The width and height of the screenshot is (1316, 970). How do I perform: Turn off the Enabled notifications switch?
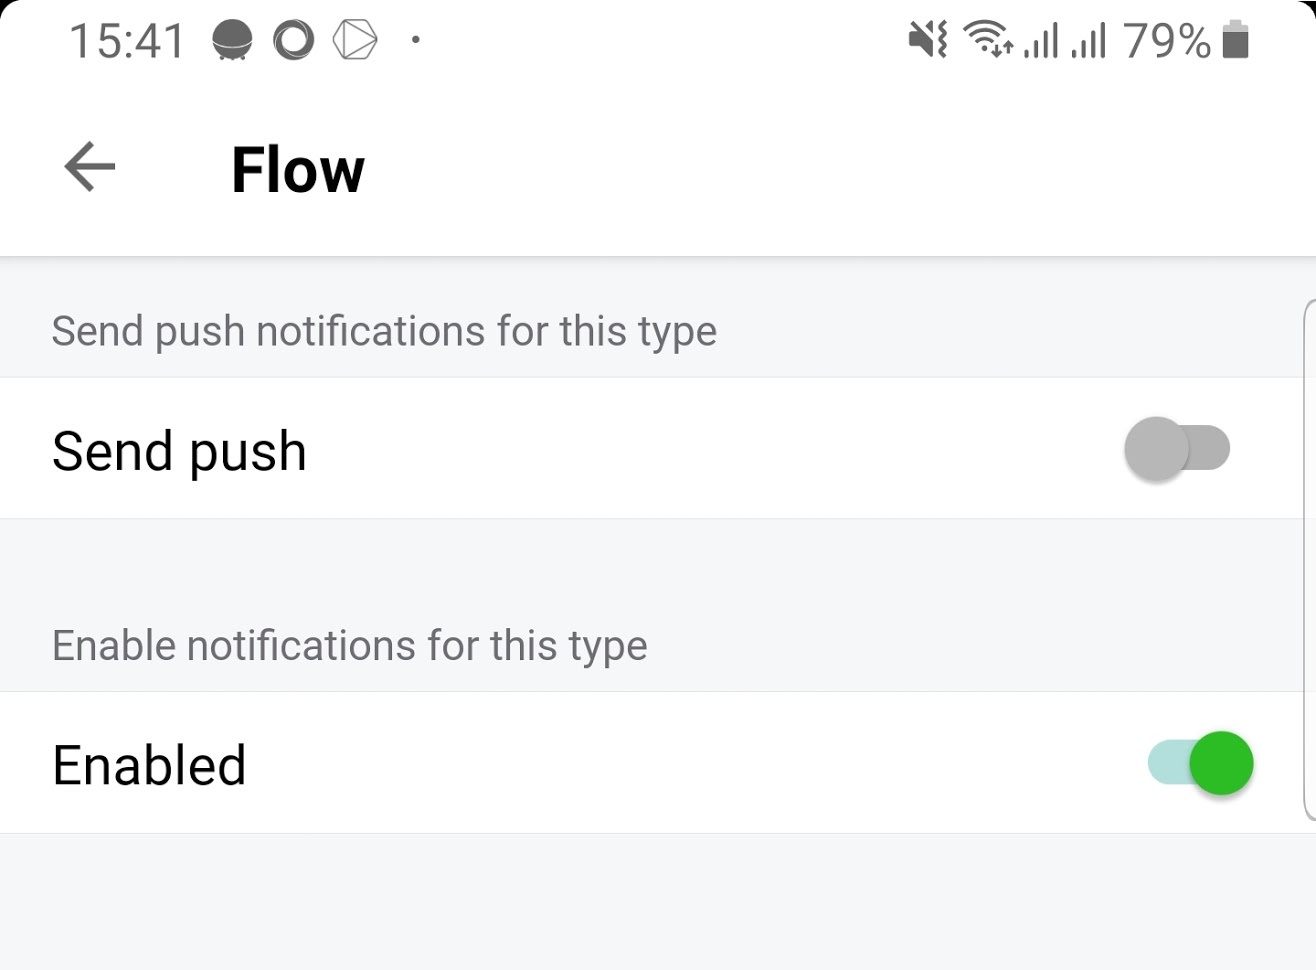pyautogui.click(x=1200, y=763)
